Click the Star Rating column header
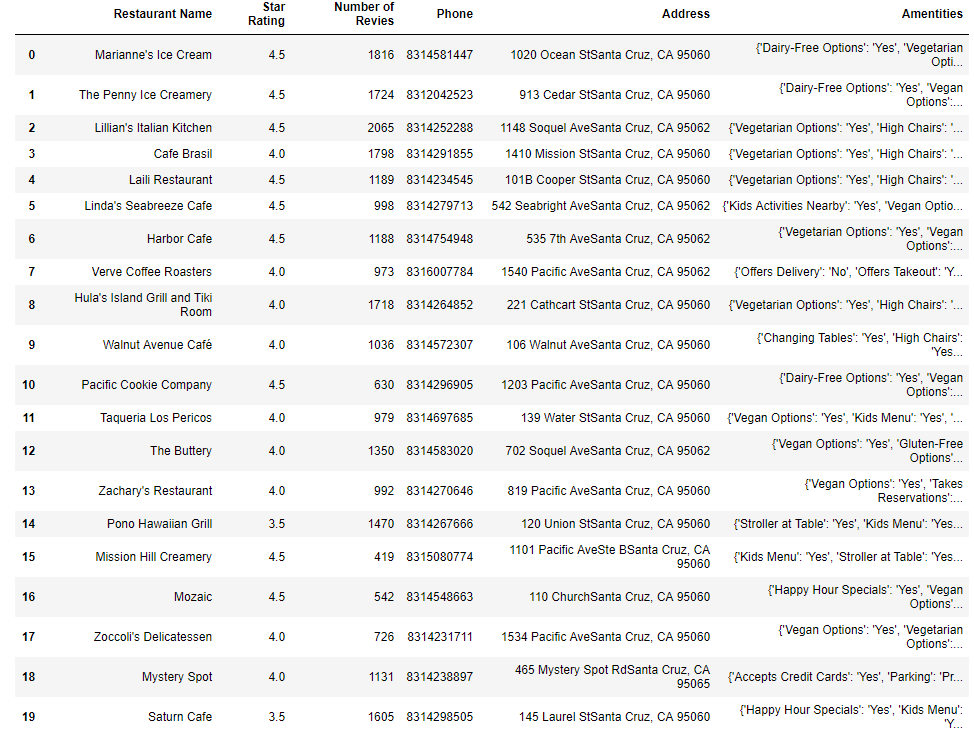 click(266, 14)
